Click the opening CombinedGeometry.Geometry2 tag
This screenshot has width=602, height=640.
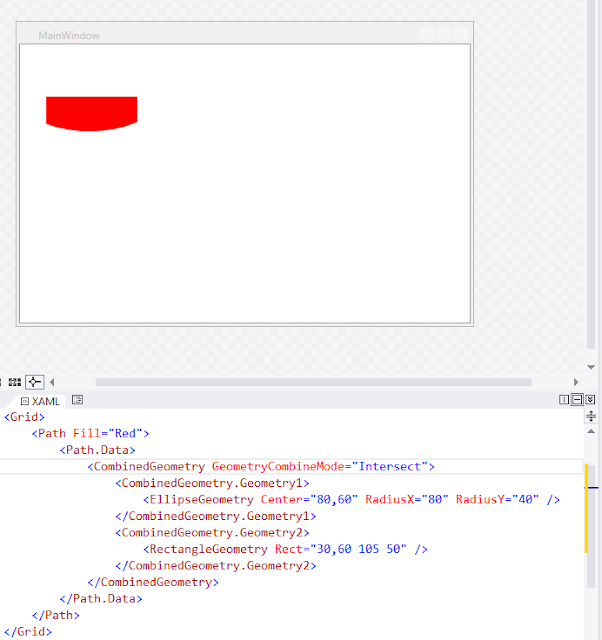(212, 532)
